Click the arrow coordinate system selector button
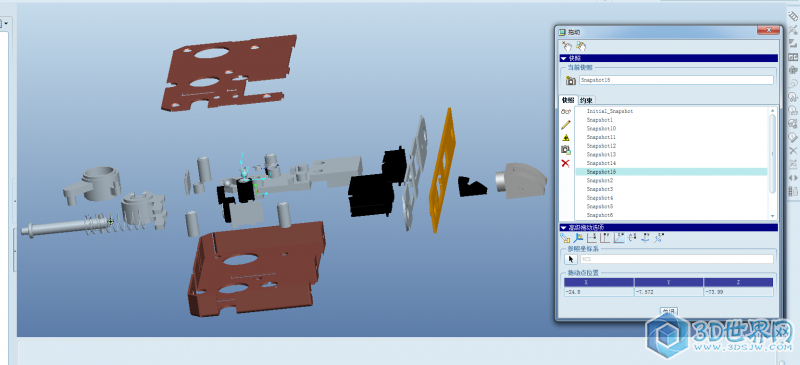 [x=571, y=259]
